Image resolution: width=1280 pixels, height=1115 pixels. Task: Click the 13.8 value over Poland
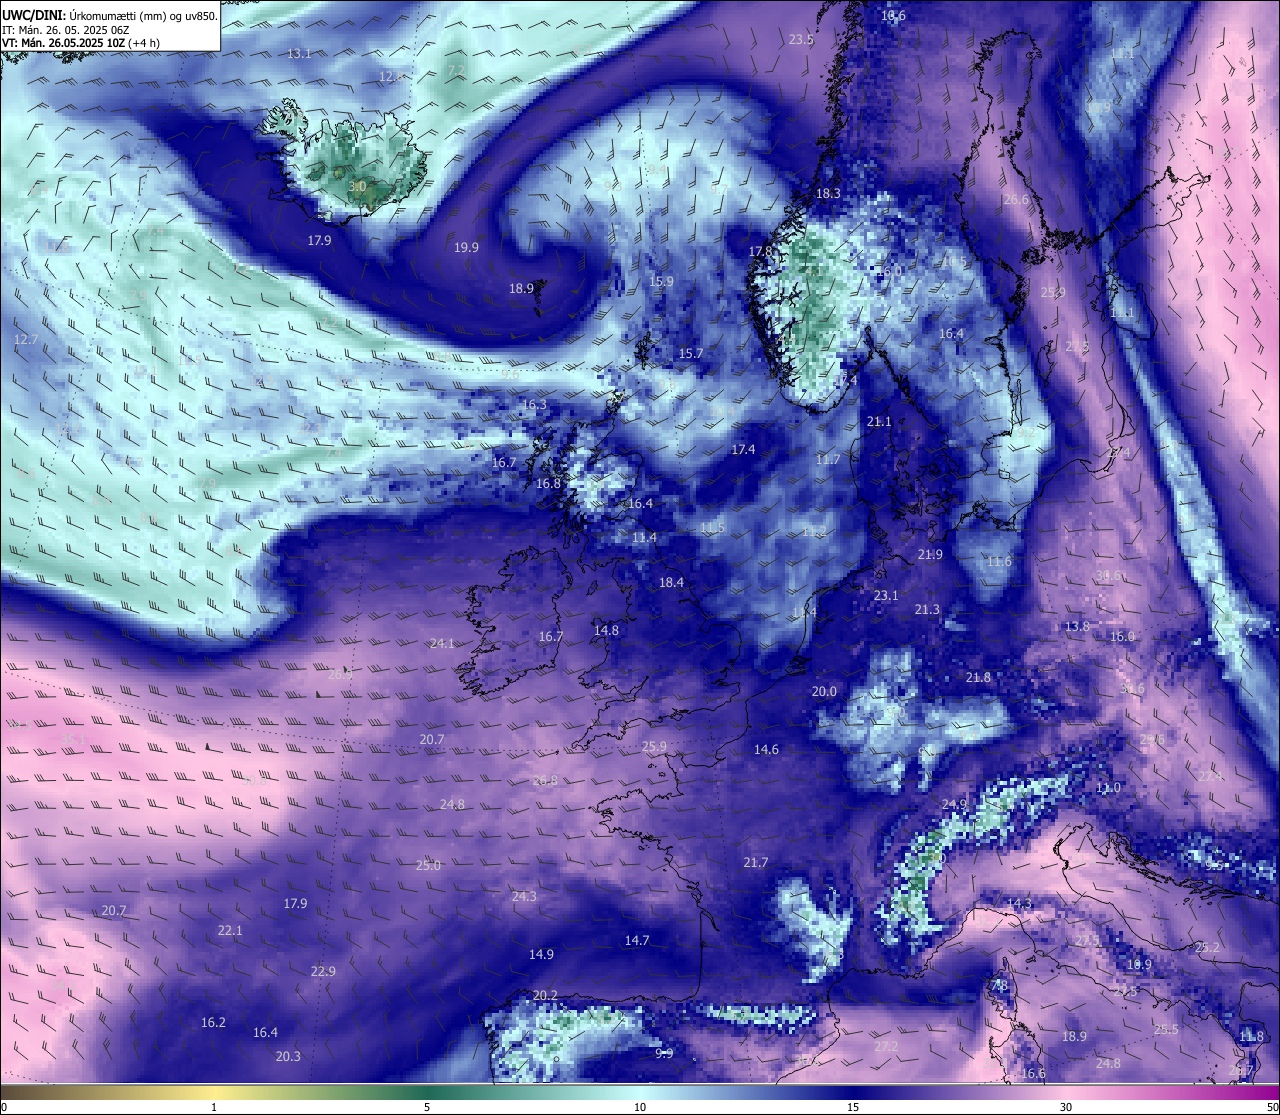1077,627
